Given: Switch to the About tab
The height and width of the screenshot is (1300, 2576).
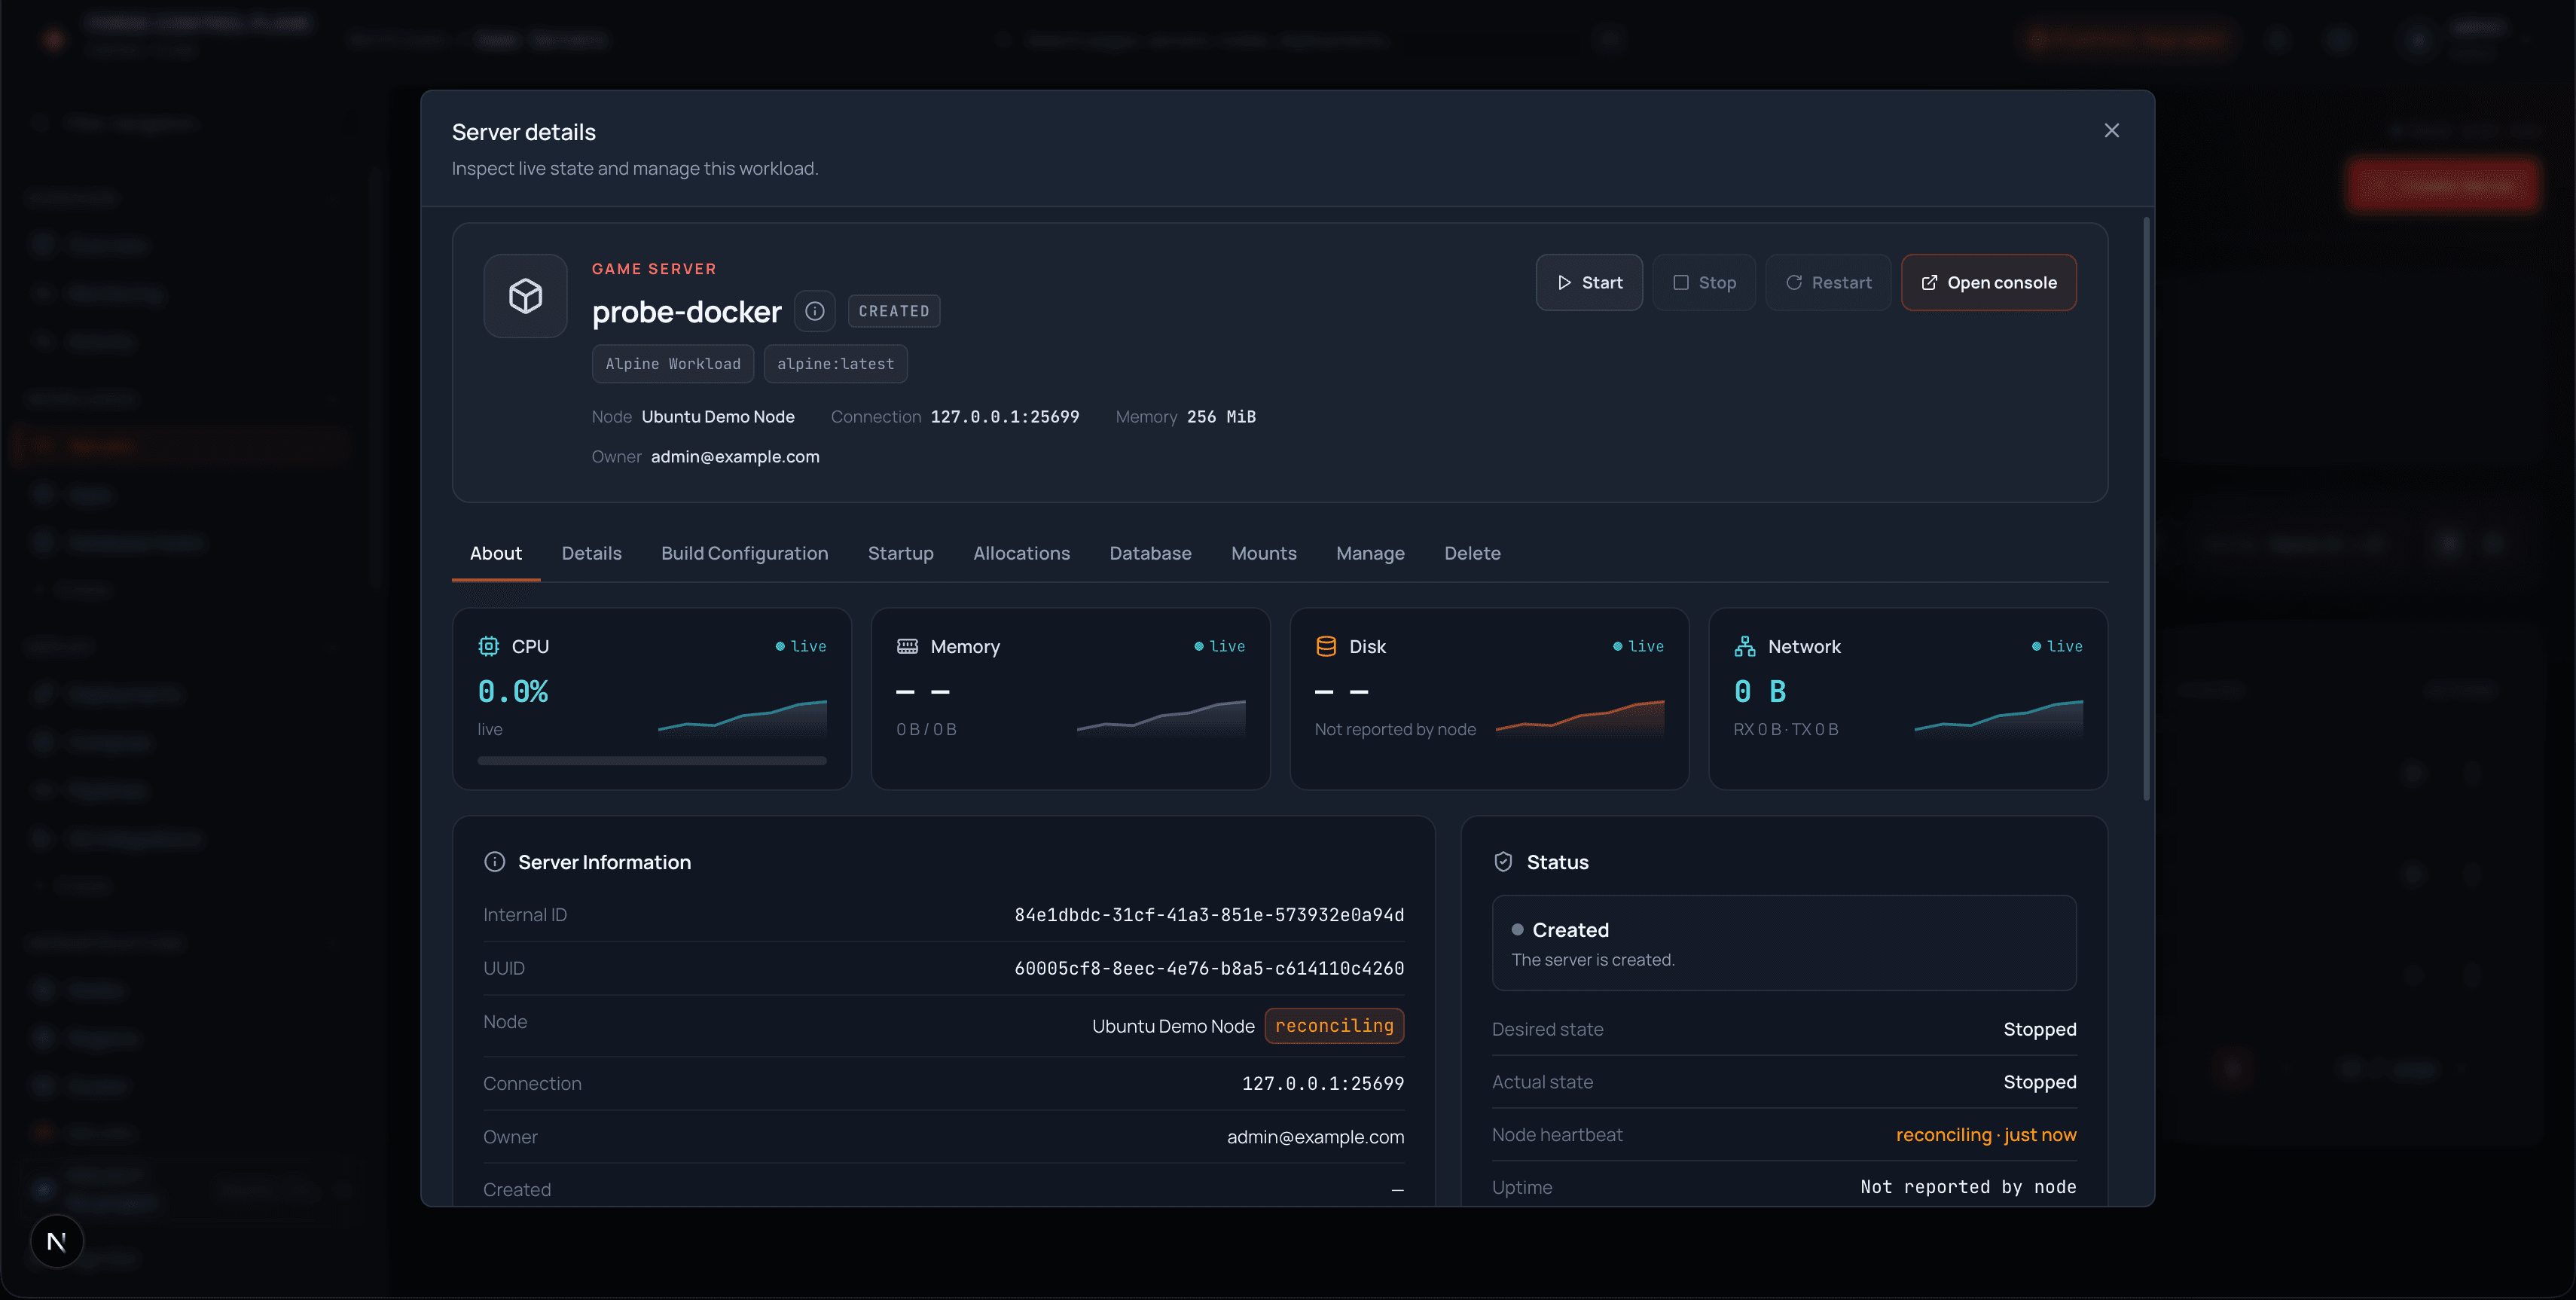Looking at the screenshot, I should tap(495, 553).
